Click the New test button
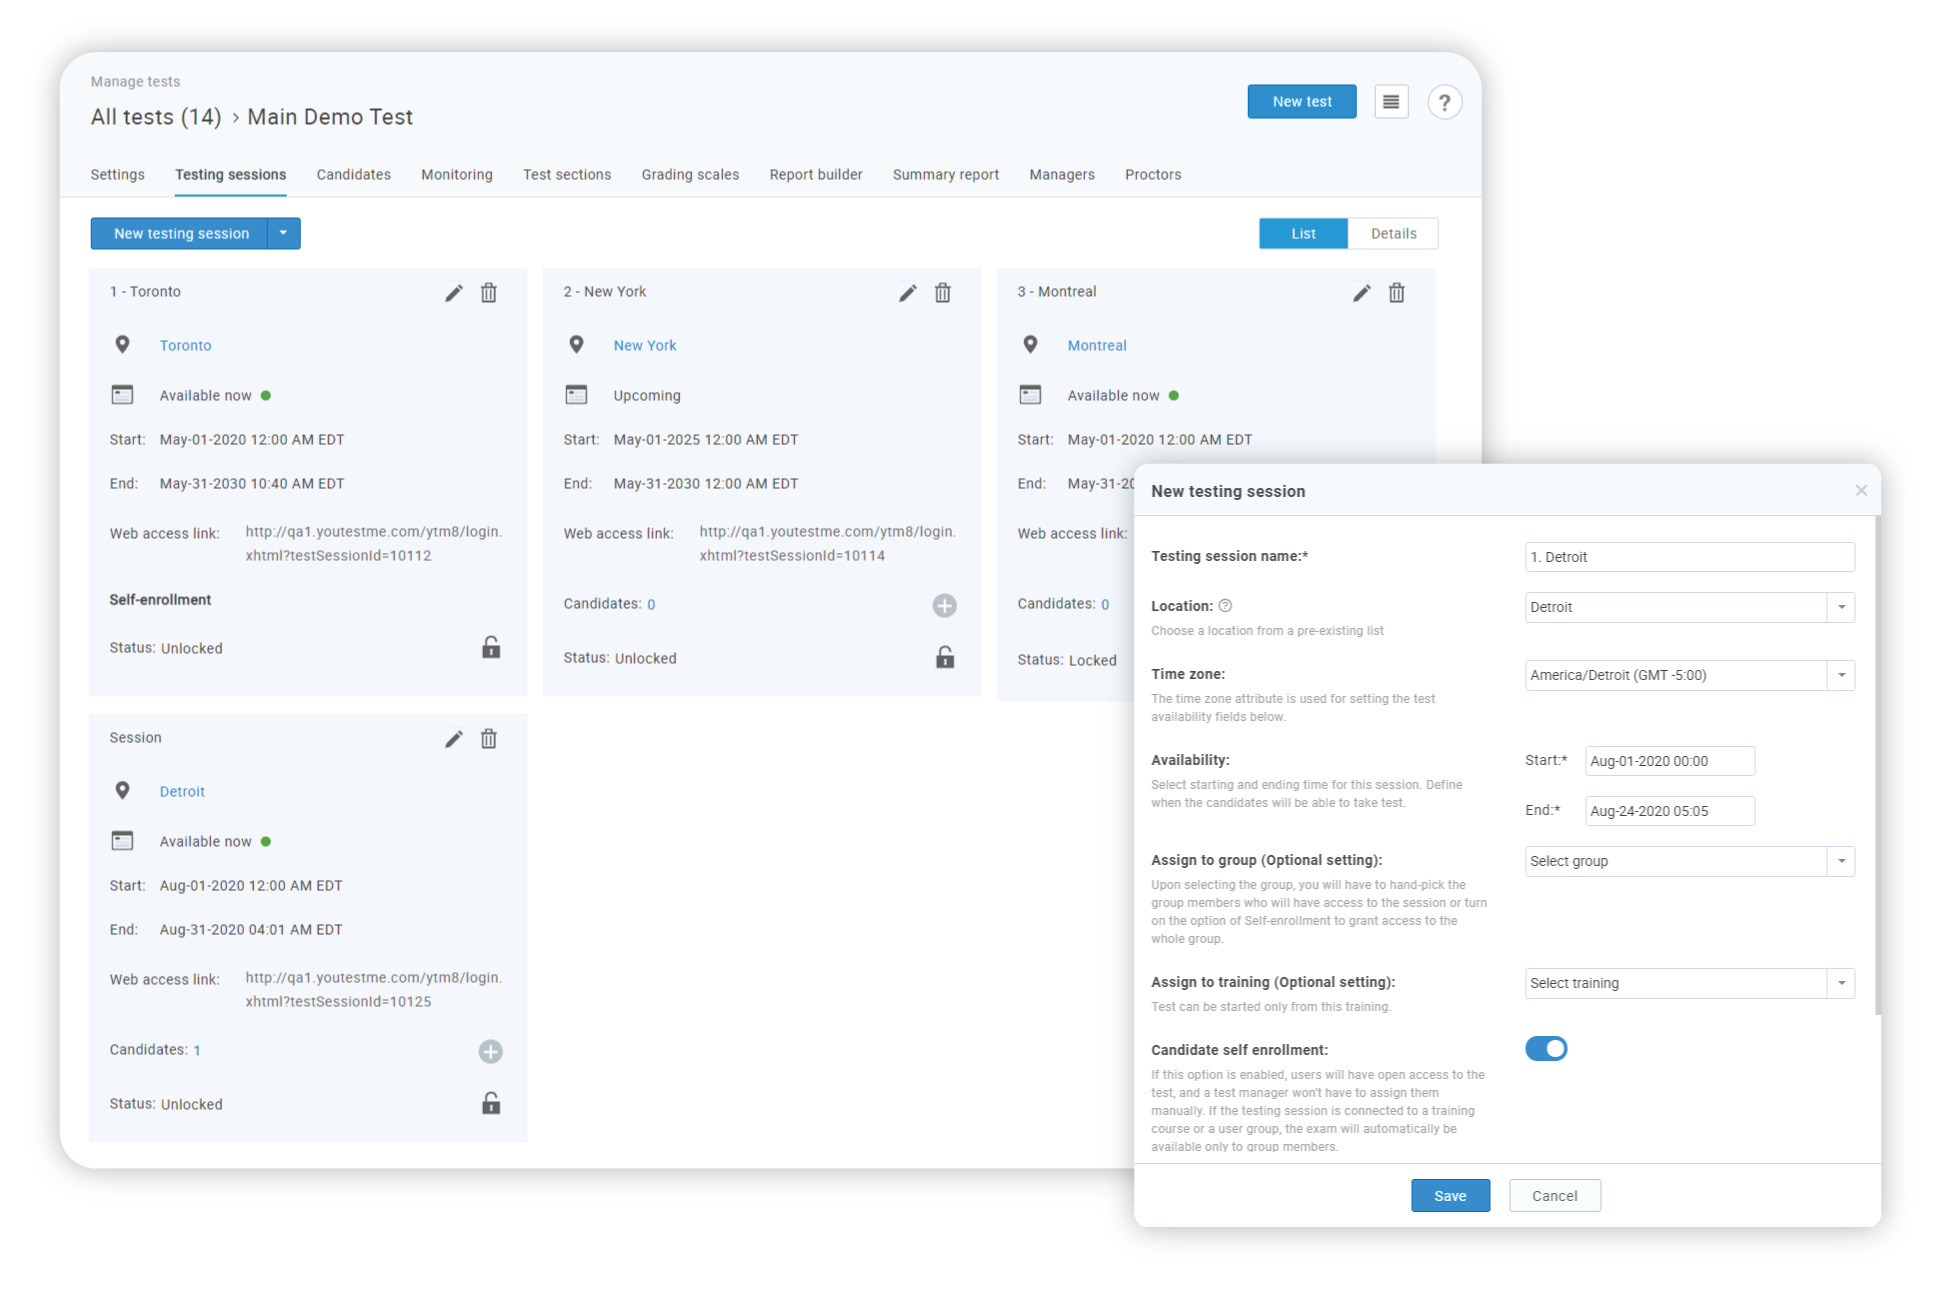The height and width of the screenshot is (1290, 1943). point(1302,102)
